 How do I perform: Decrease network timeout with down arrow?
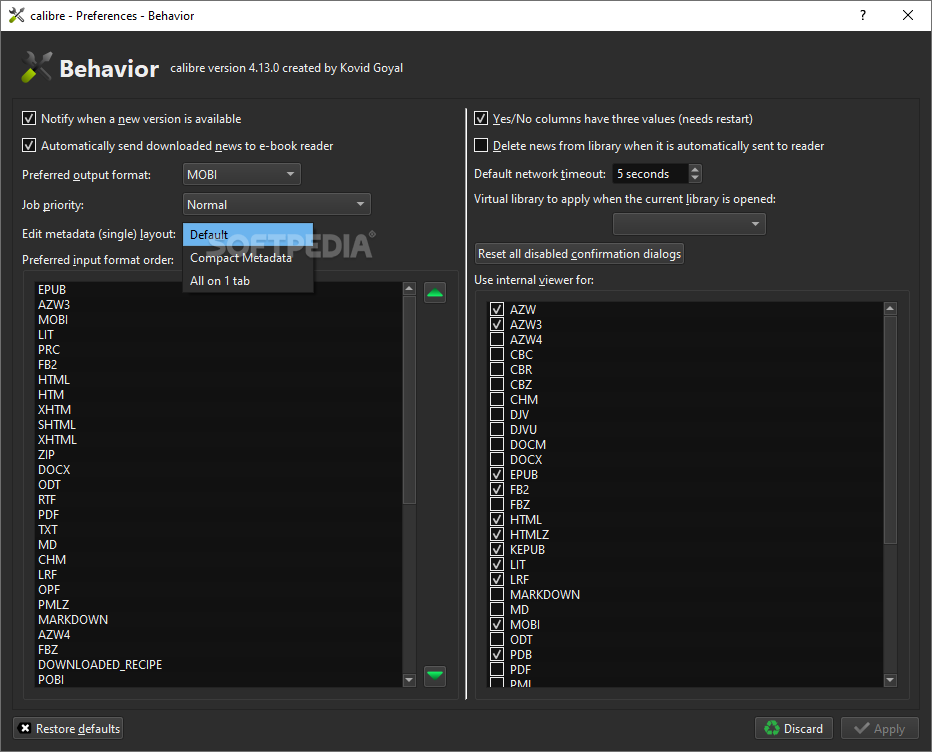695,178
